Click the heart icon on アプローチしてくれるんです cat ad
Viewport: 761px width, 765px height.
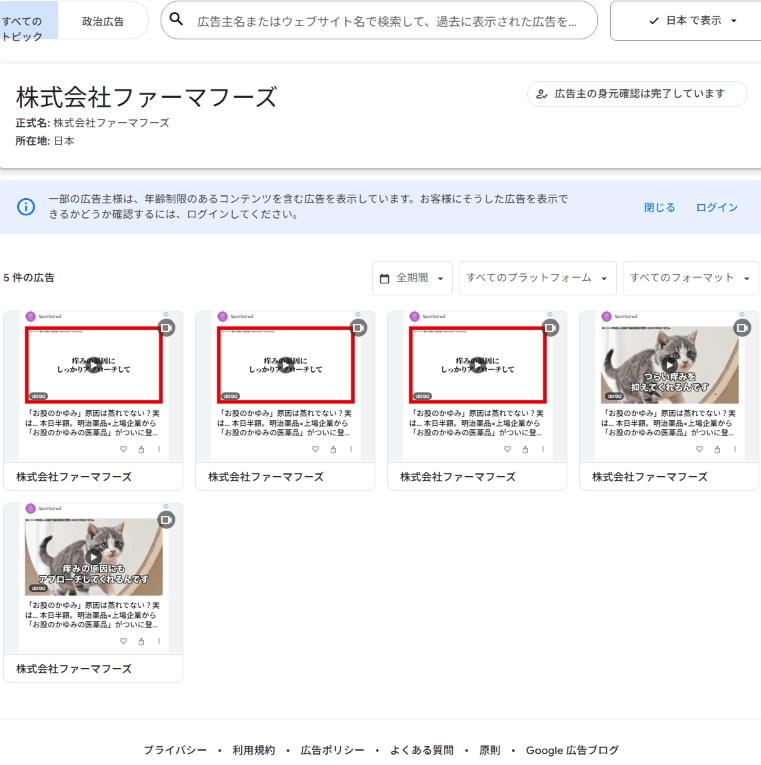click(x=123, y=641)
